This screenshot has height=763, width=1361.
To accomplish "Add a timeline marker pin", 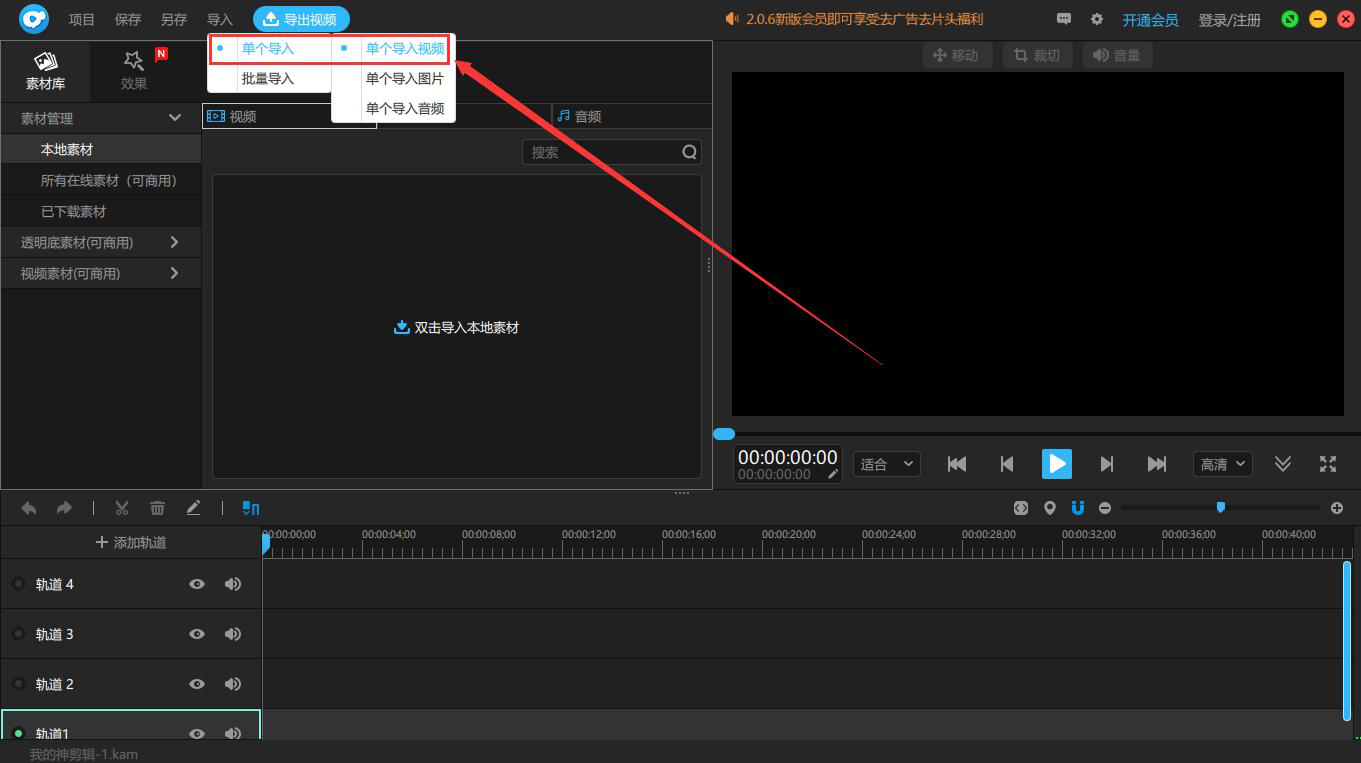I will click(x=1049, y=508).
